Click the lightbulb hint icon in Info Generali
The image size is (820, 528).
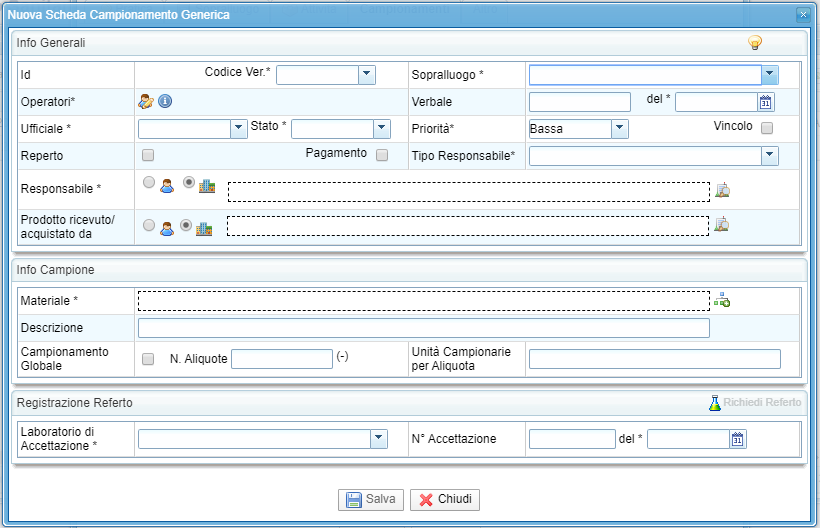pyautogui.click(x=755, y=42)
